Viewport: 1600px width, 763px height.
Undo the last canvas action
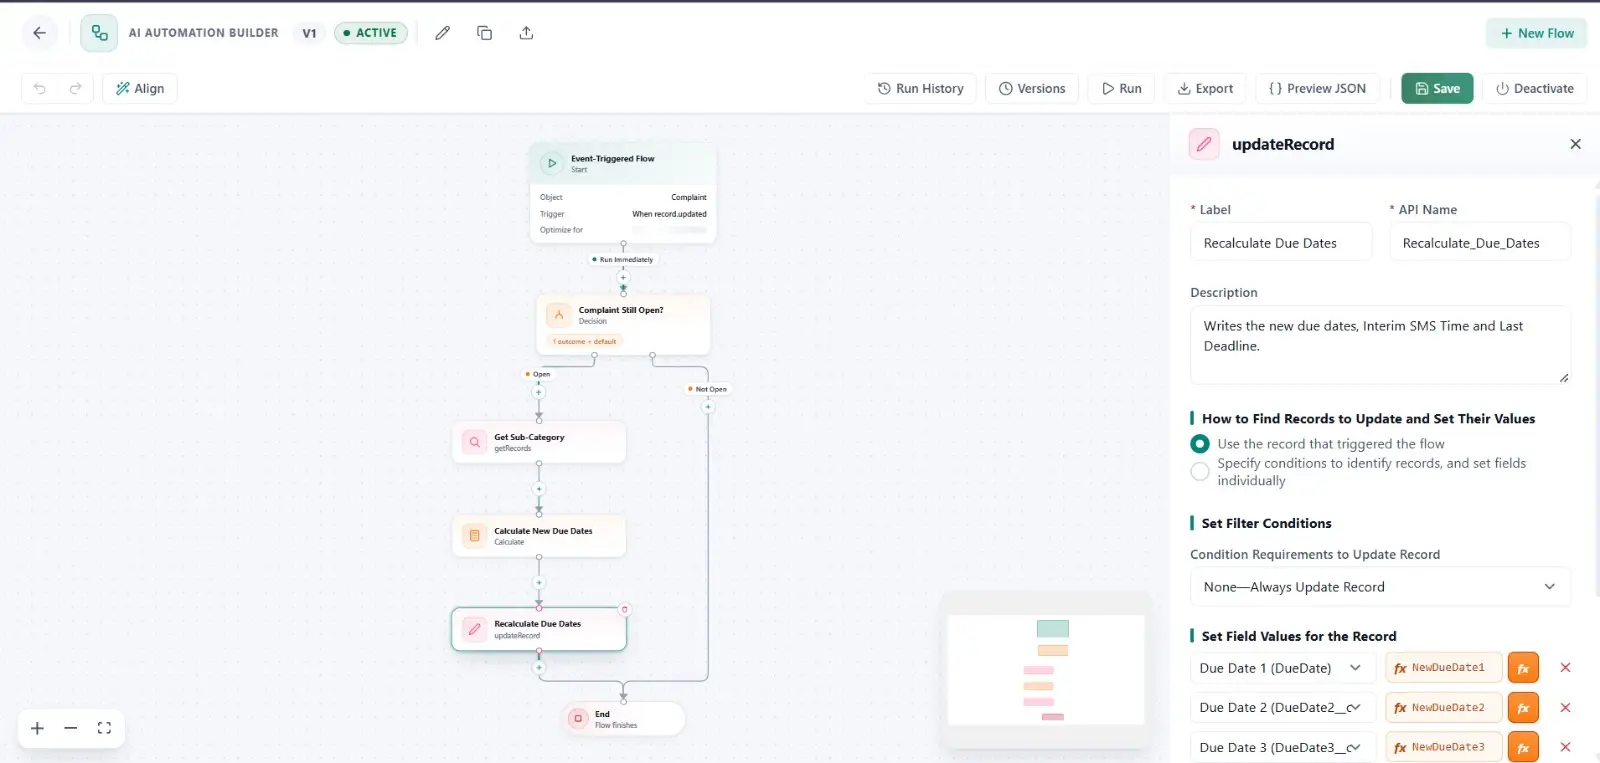[x=40, y=88]
